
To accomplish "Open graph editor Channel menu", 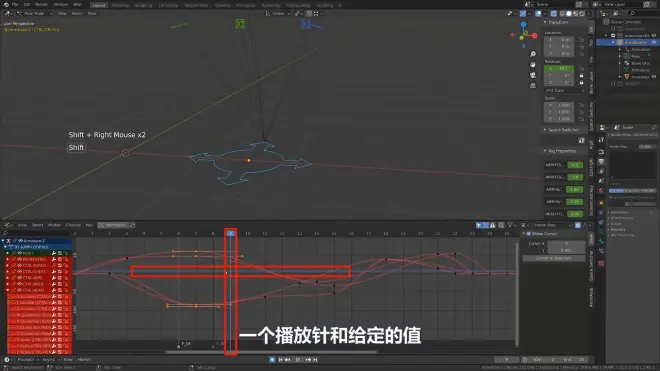I will [73, 225].
